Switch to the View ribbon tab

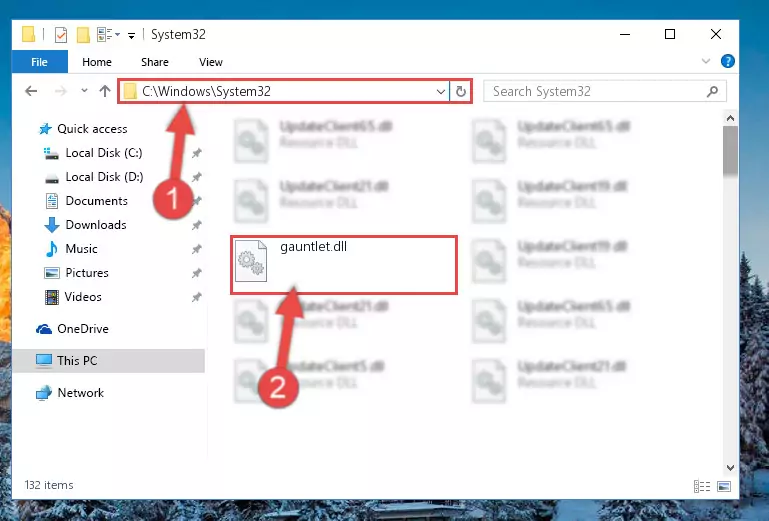tap(210, 62)
